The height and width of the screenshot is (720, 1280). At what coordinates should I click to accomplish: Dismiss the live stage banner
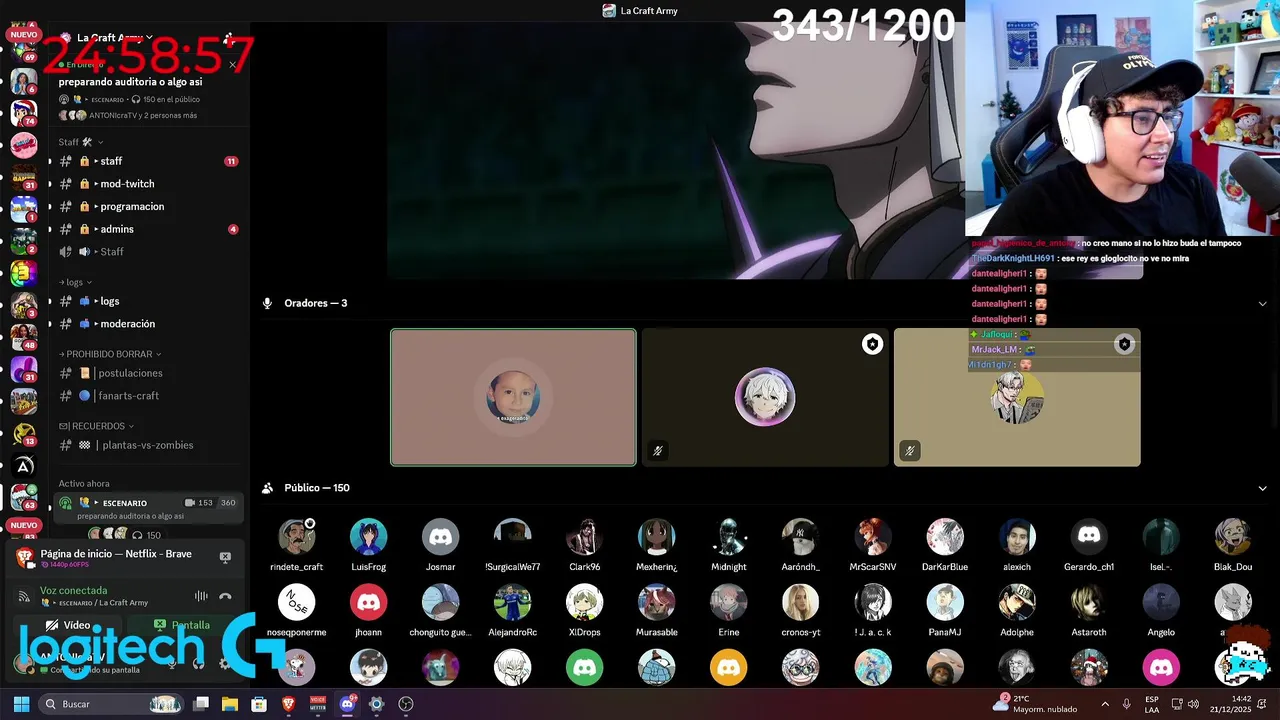coord(233,65)
